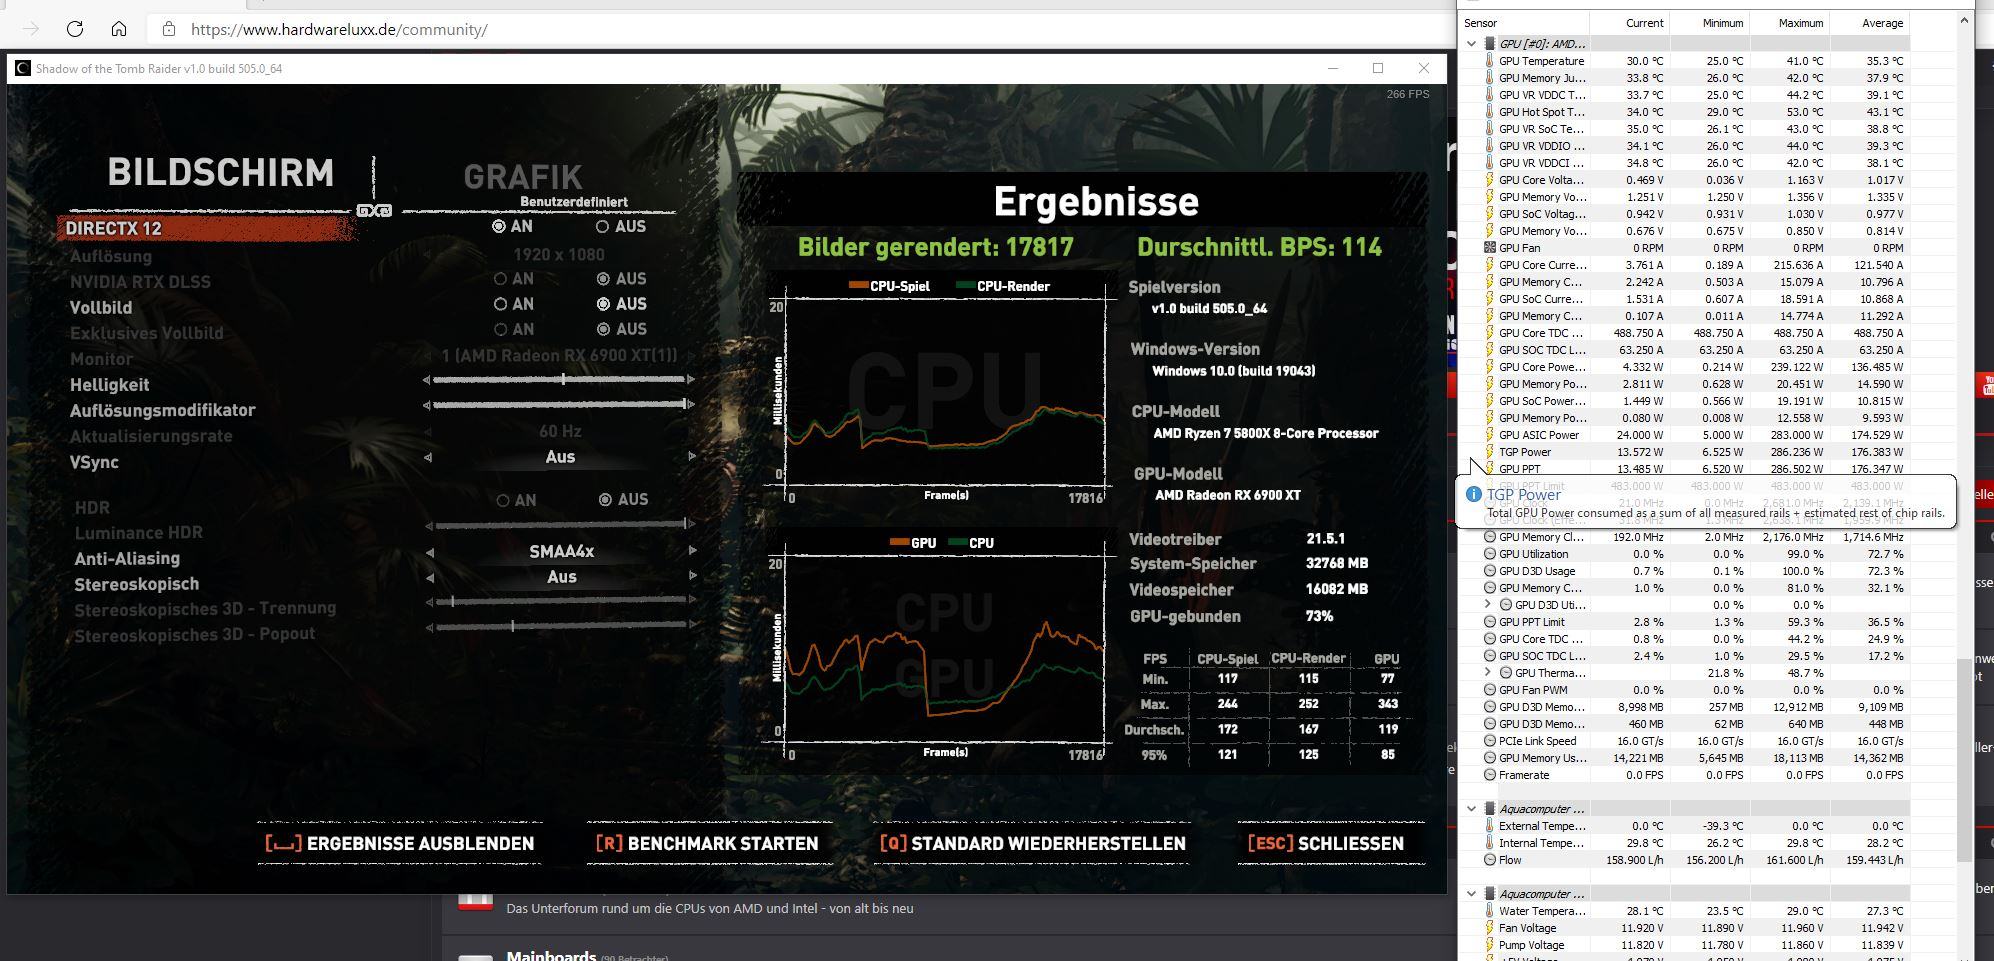
Task: Reload the page in the browser
Action: [75, 29]
